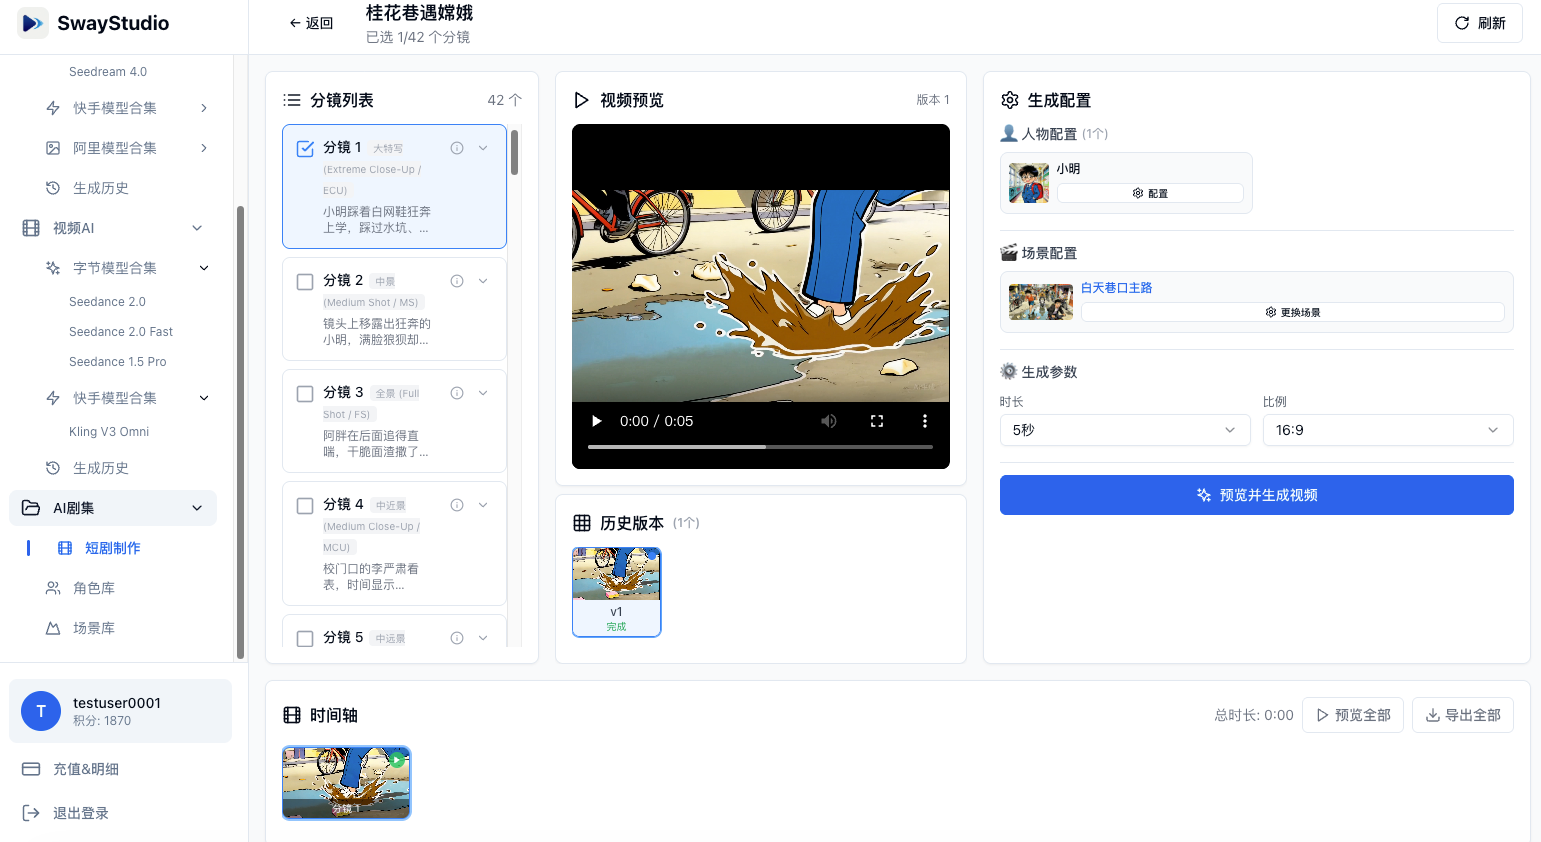The image size is (1541, 842).
Task: Open the info icon for 分镜 4
Action: [x=457, y=505]
